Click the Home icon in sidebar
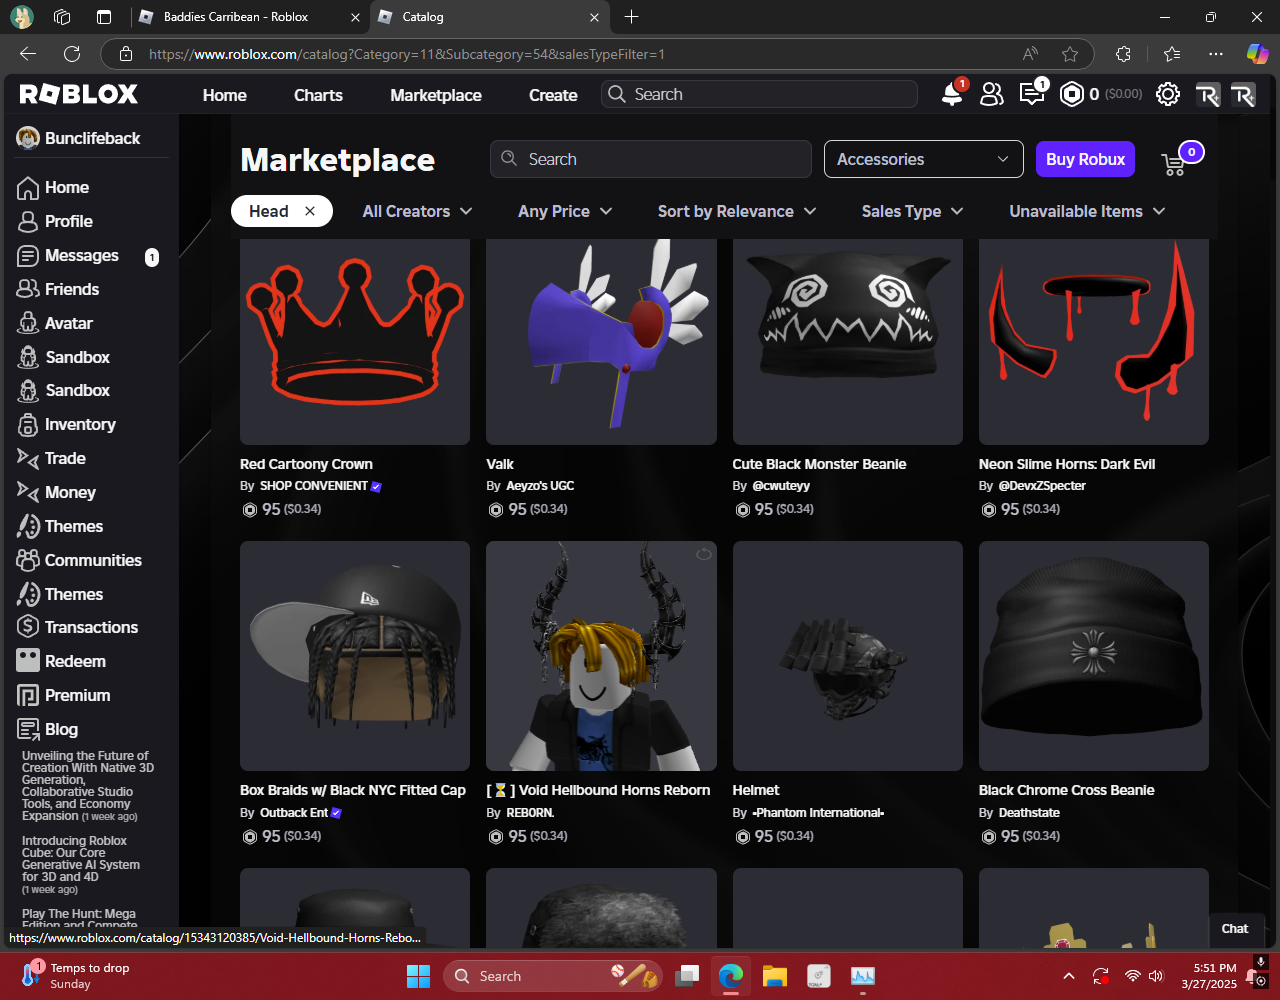The width and height of the screenshot is (1280, 1000). (x=28, y=187)
